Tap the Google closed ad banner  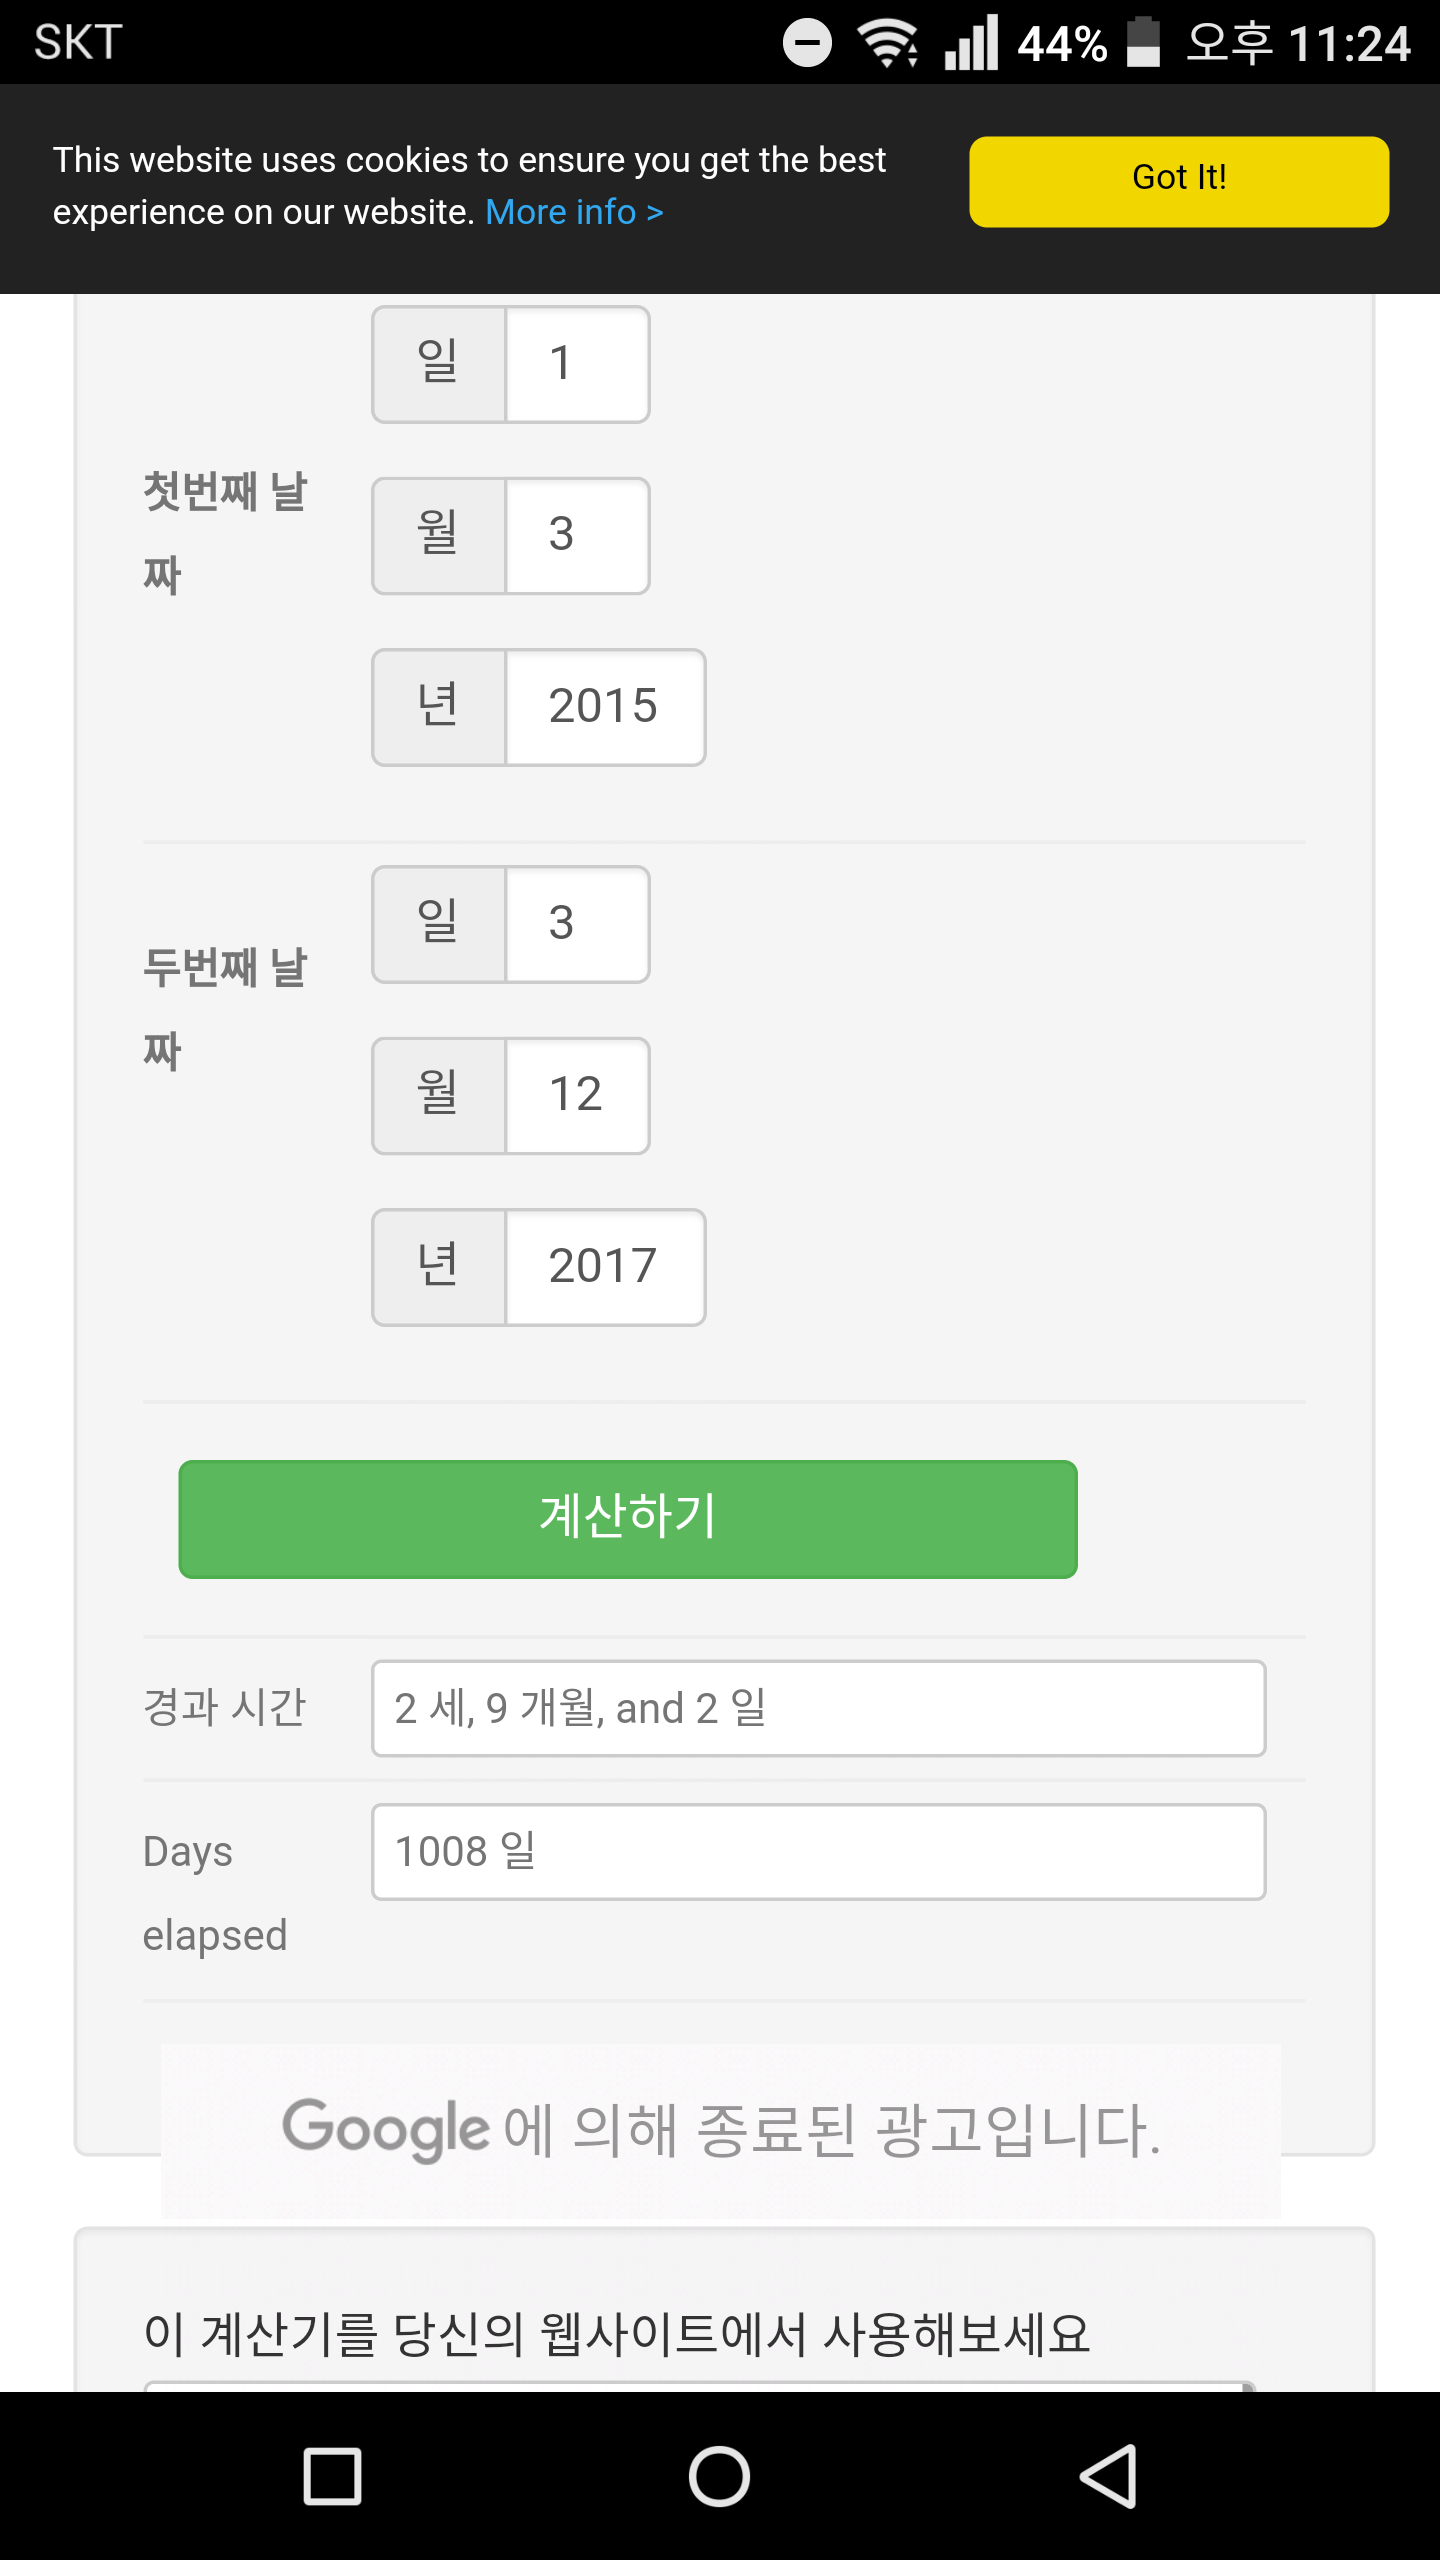720,2130
